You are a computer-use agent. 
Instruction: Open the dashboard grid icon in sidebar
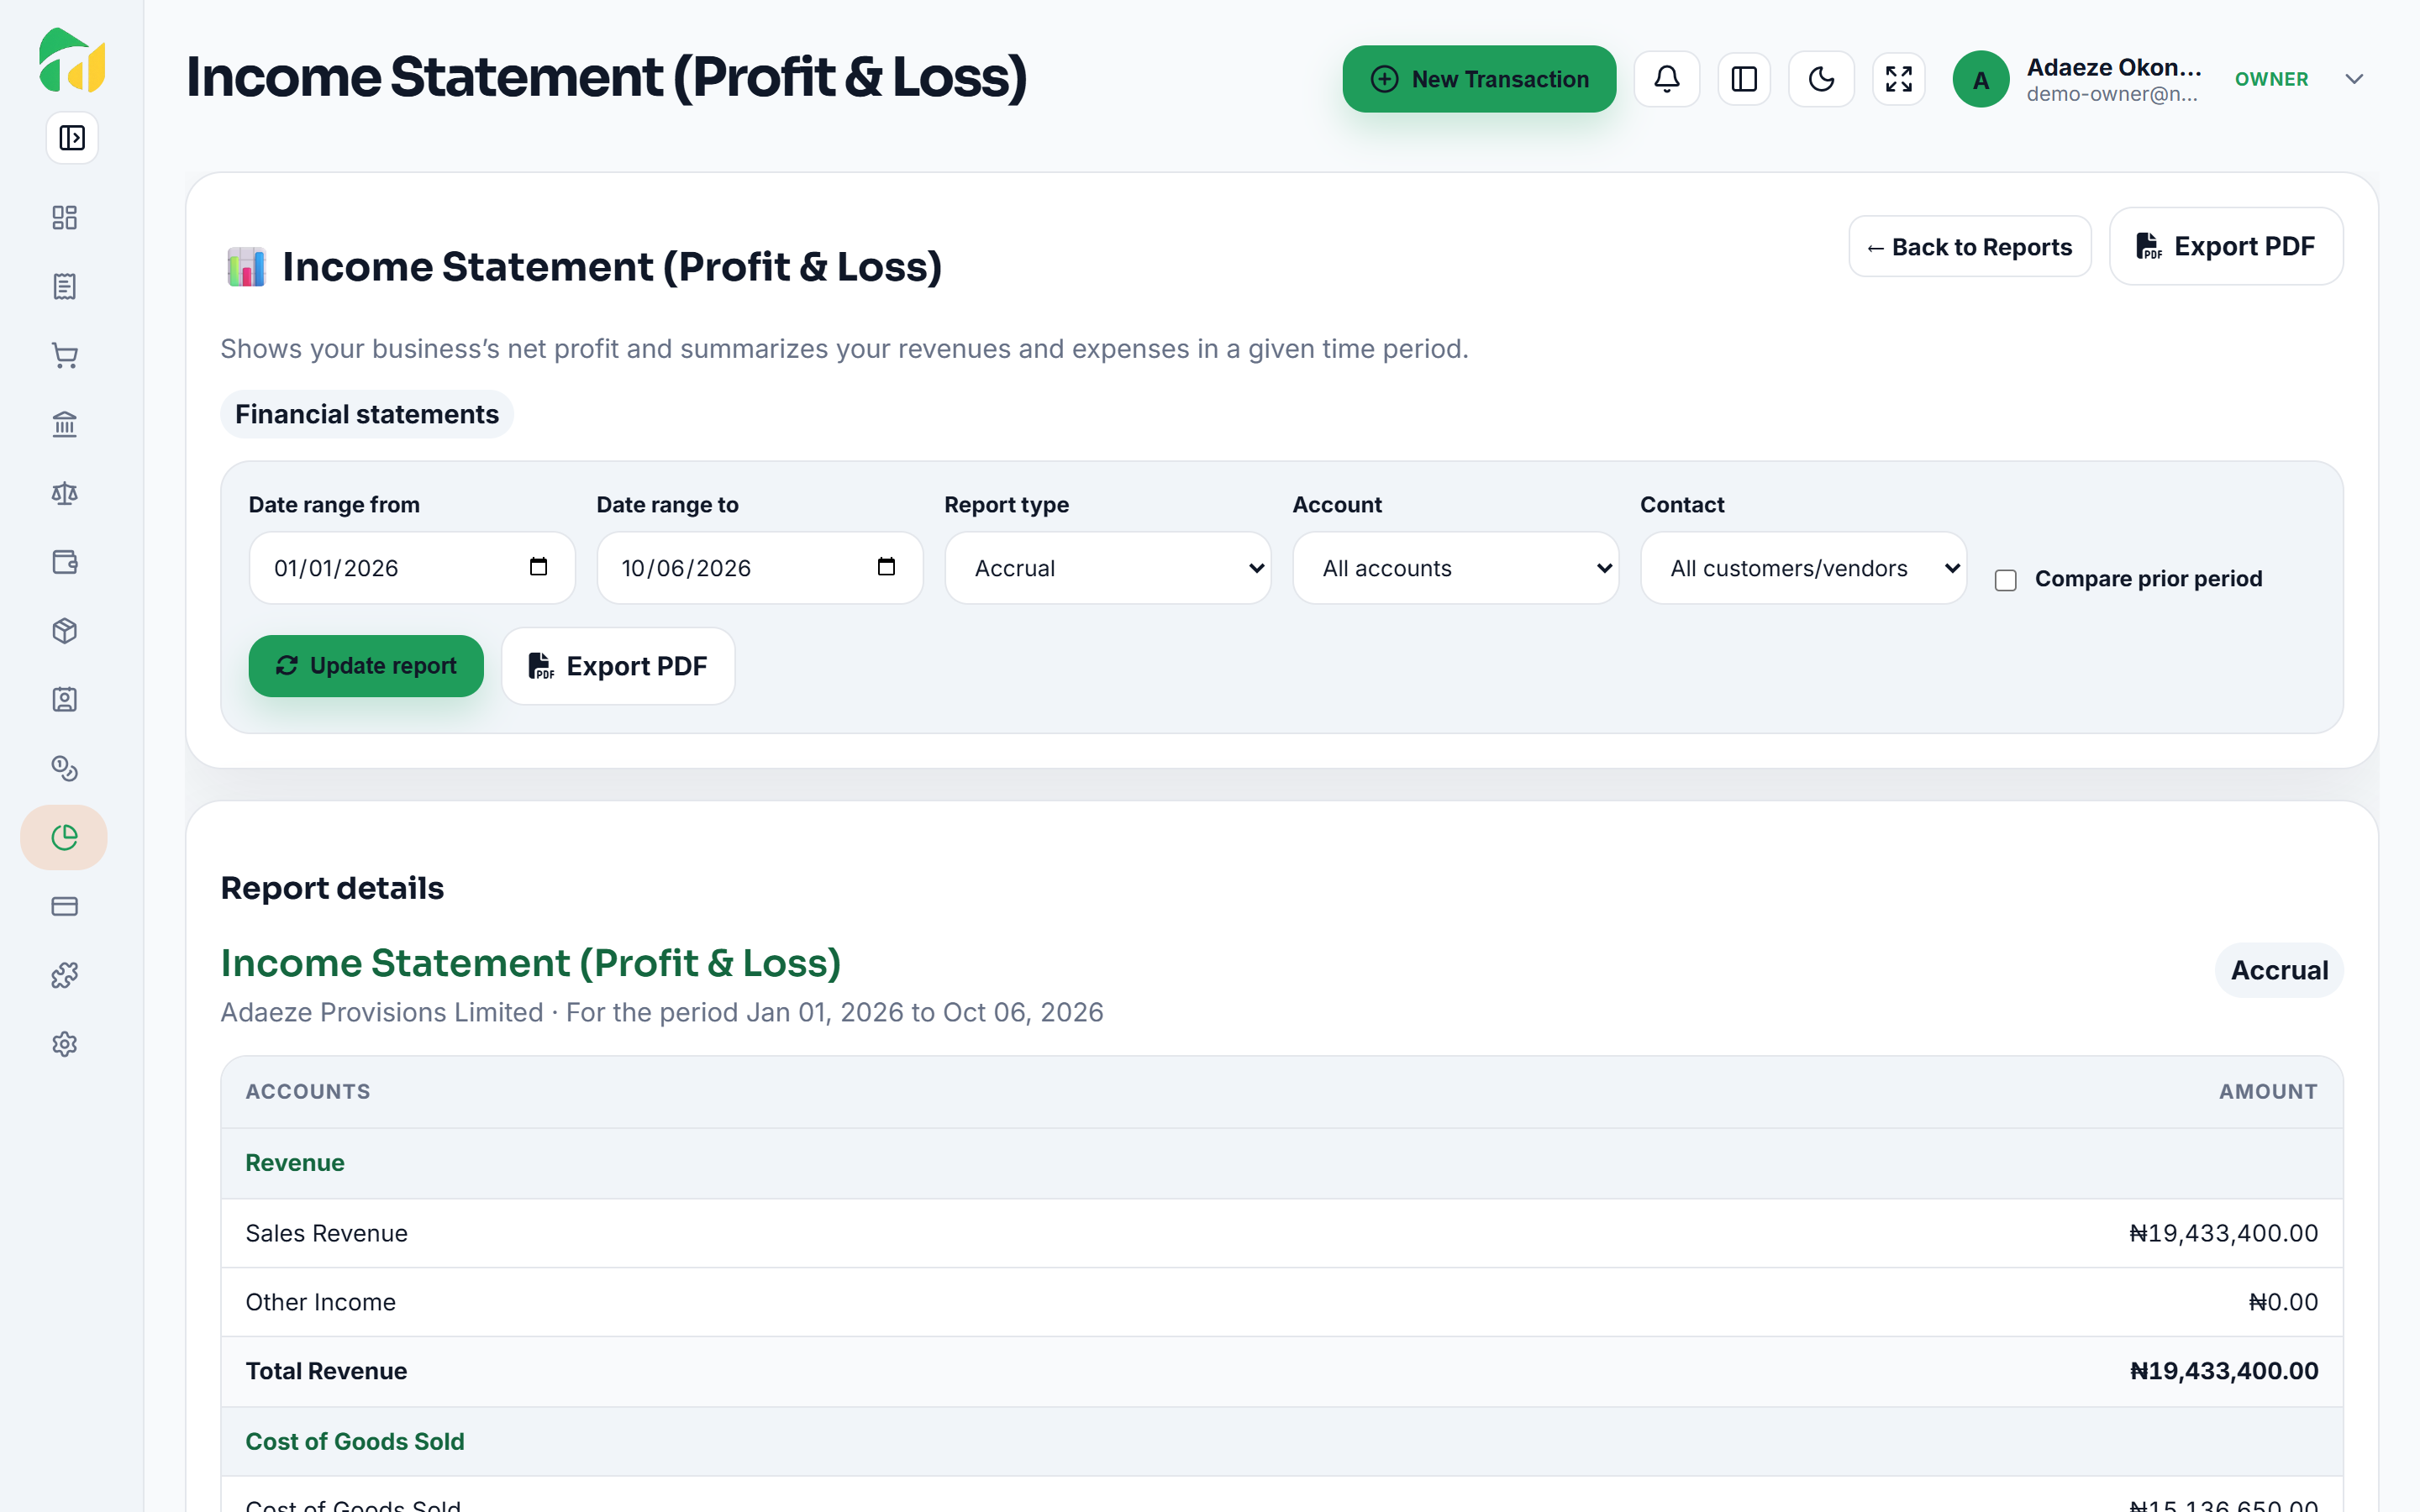65,218
